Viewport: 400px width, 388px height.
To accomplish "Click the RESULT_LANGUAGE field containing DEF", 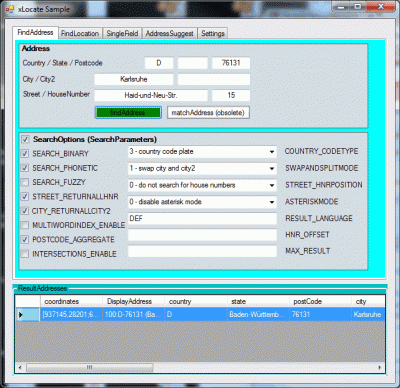I will (202, 219).
